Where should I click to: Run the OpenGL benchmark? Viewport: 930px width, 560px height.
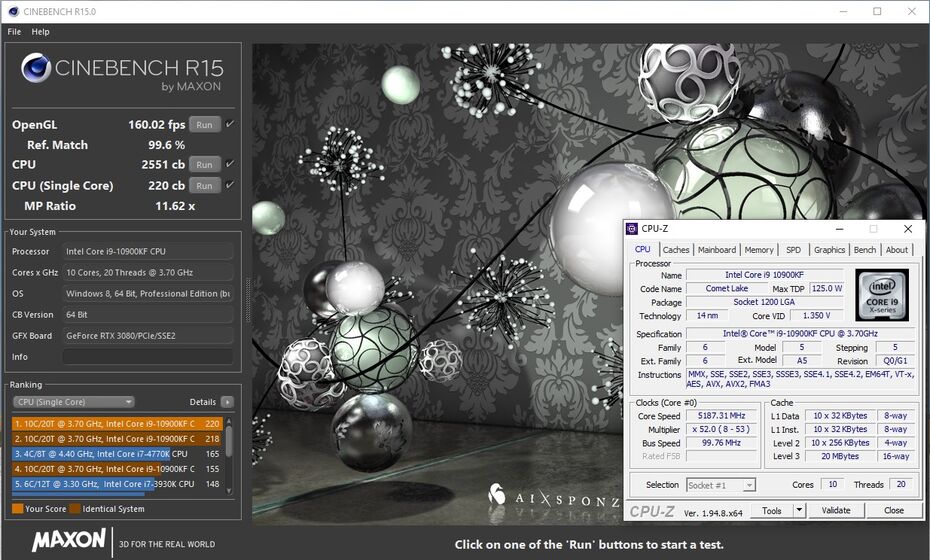(x=205, y=125)
